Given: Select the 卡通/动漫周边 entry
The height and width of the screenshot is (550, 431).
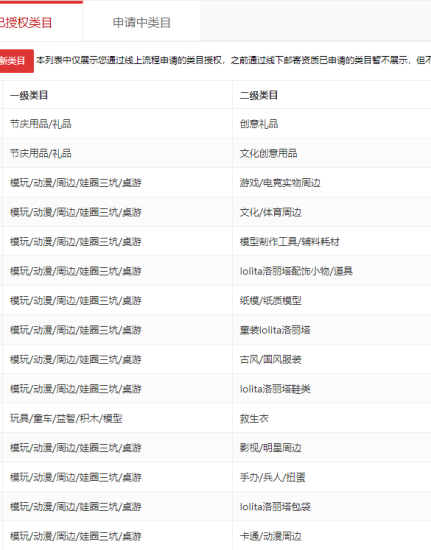Looking at the screenshot, I should [270, 536].
